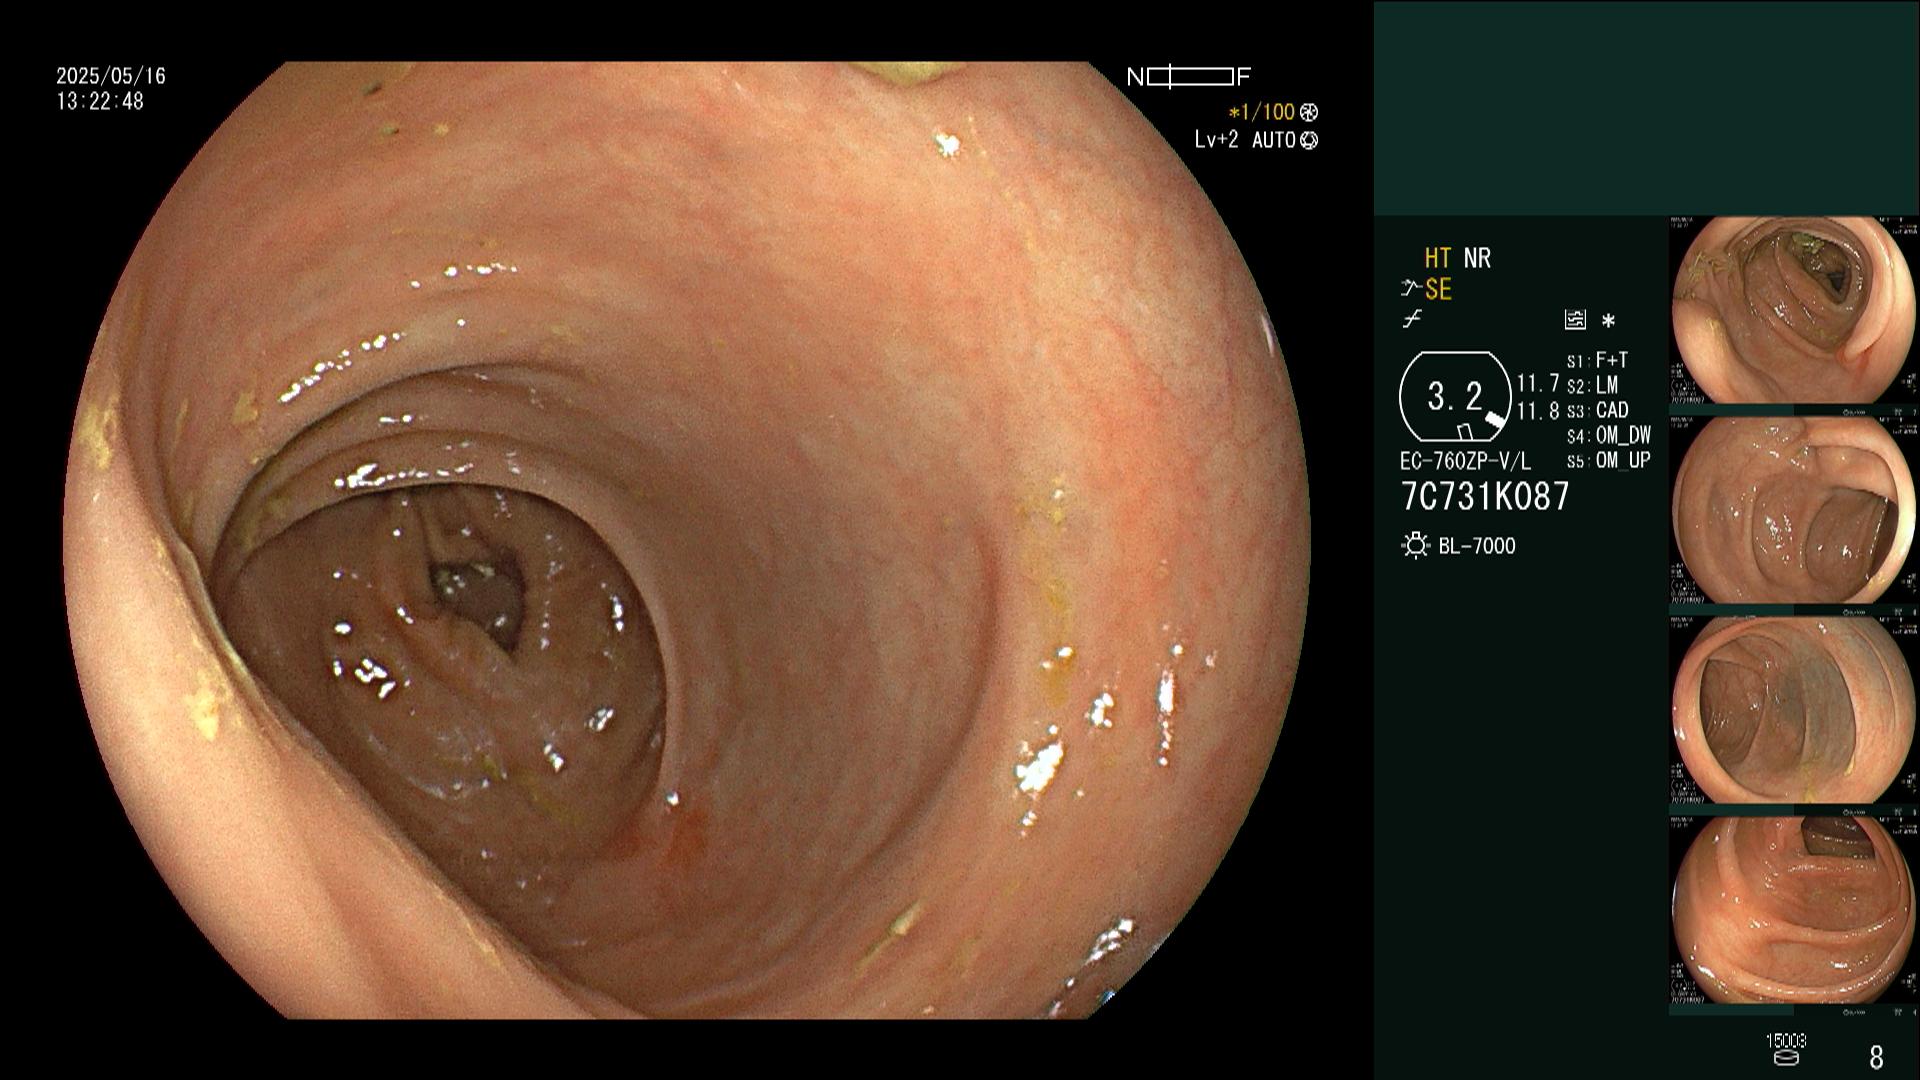Click the time 13:22:48
The image size is (1920, 1080).
click(100, 101)
